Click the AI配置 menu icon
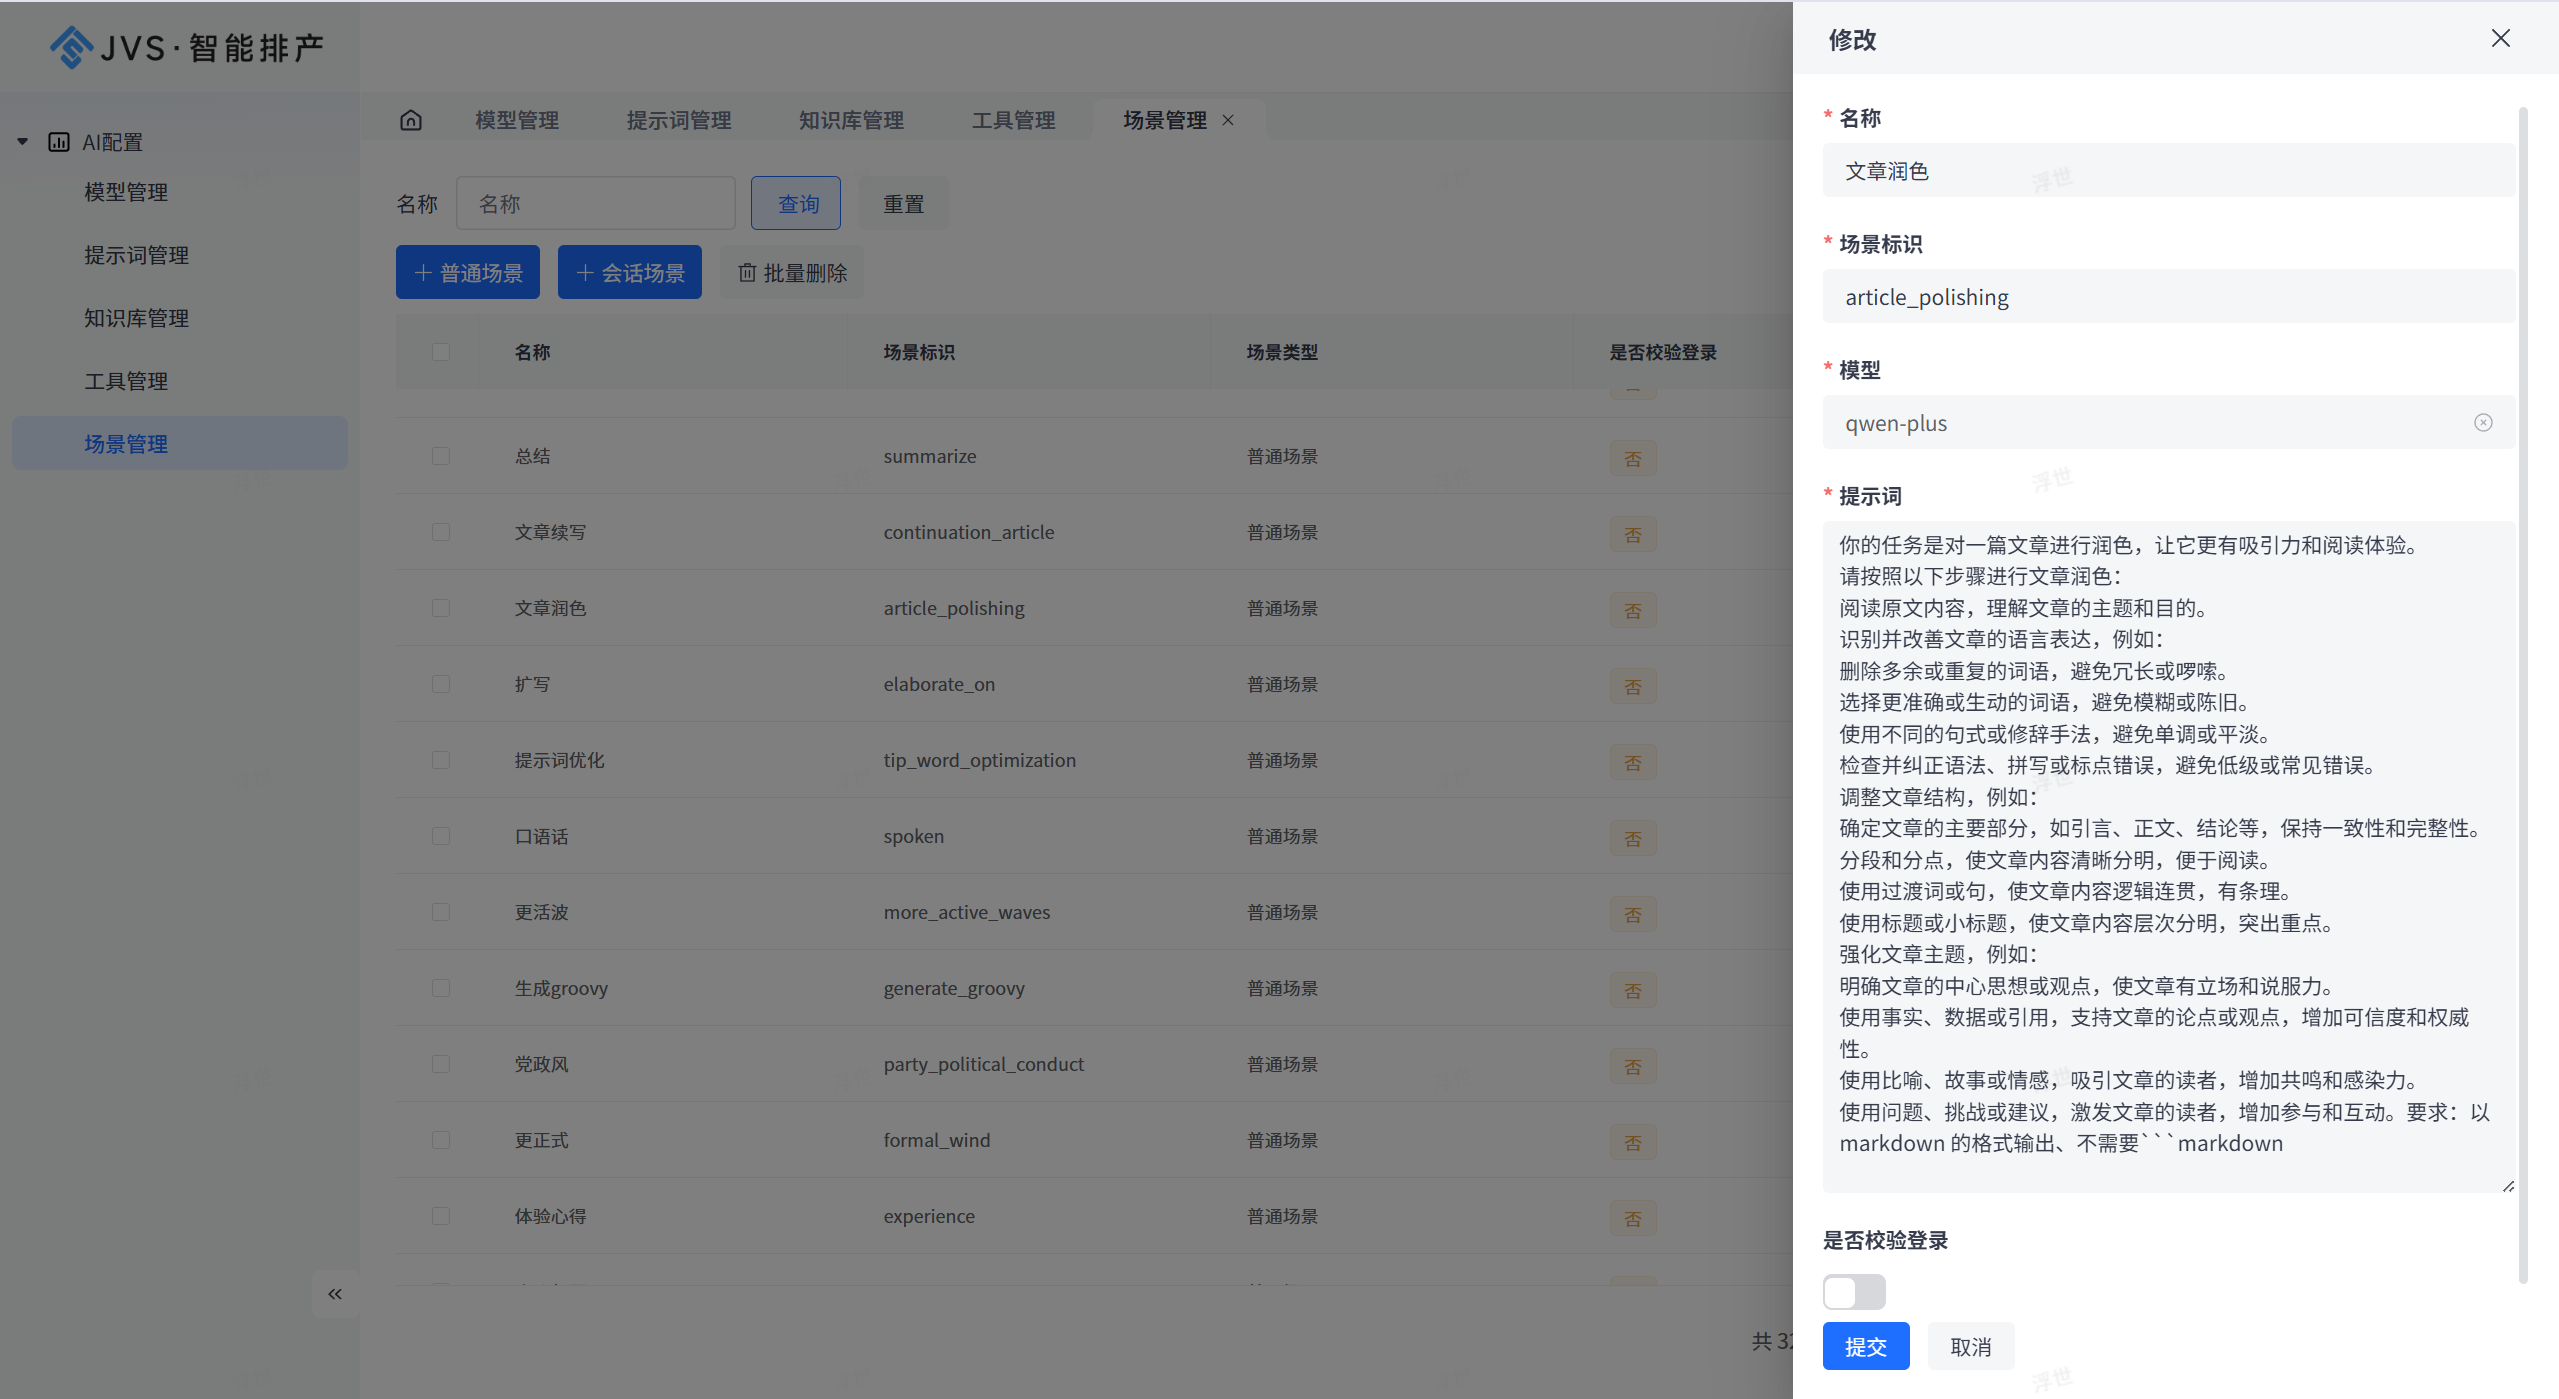Image resolution: width=2559 pixels, height=1399 pixels. [59, 142]
